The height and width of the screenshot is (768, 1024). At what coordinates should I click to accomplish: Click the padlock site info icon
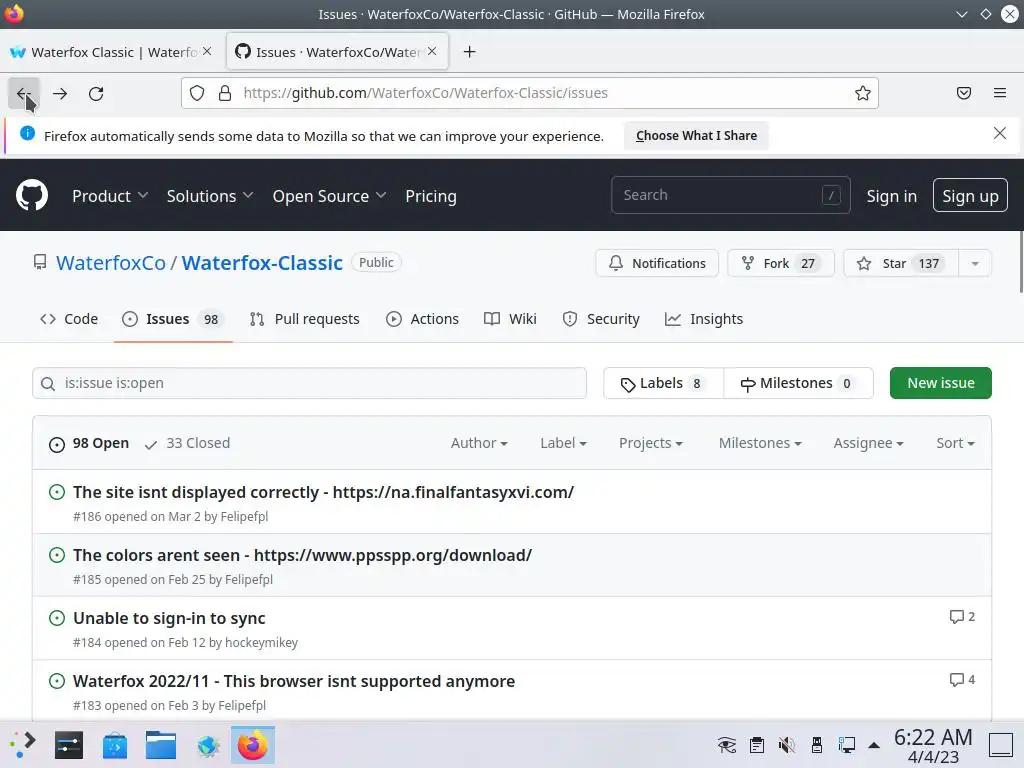coord(225,93)
